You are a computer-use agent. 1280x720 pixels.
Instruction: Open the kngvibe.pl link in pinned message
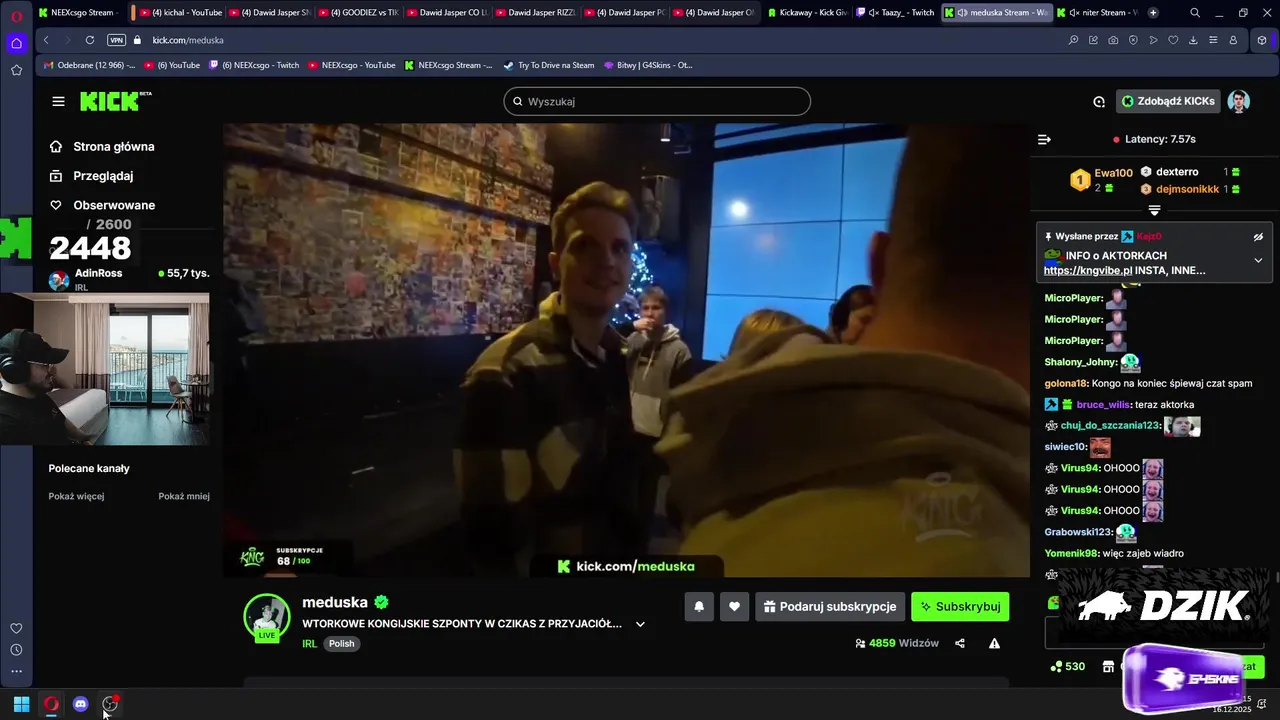[1088, 271]
